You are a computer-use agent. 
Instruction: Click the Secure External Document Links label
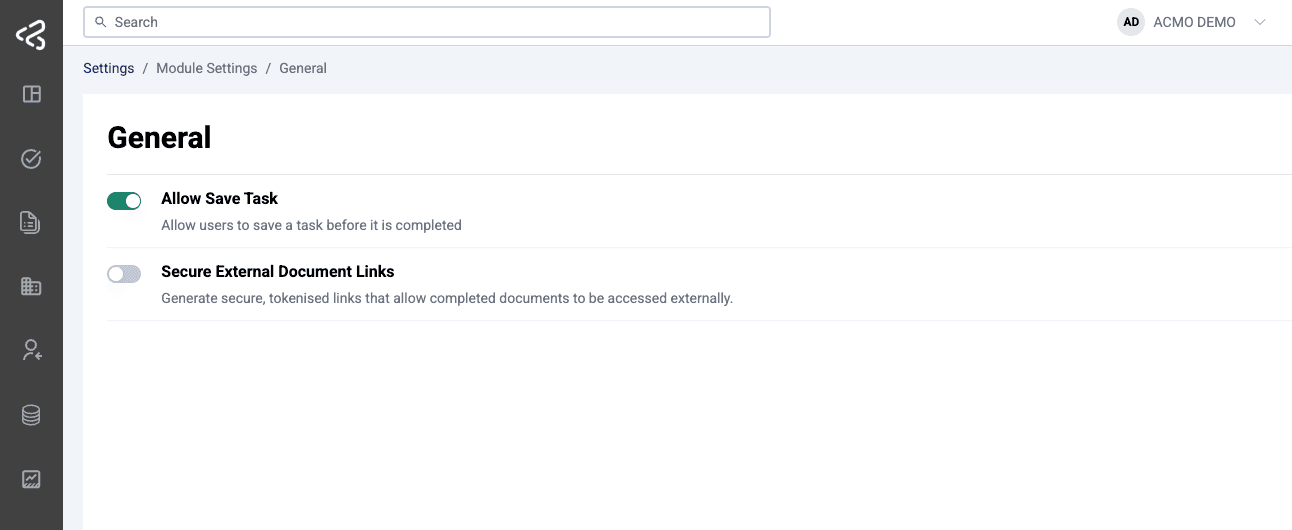pos(278,271)
